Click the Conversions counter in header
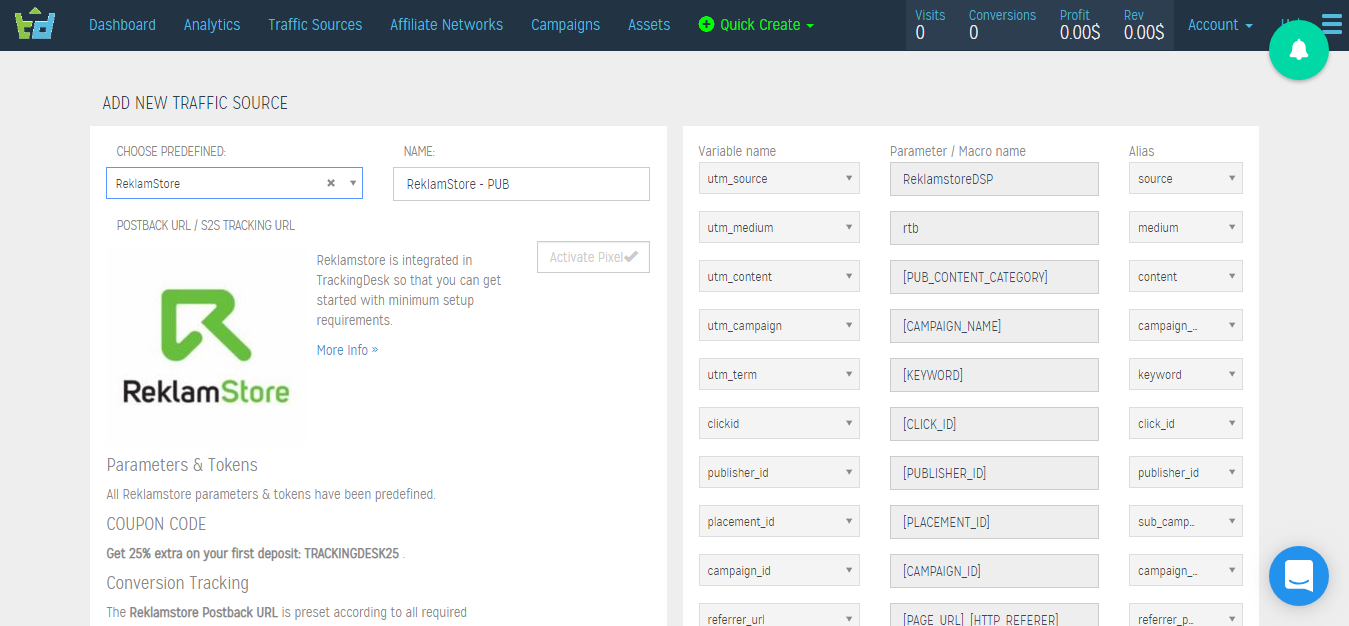Image resolution: width=1349 pixels, height=626 pixels. (1002, 25)
